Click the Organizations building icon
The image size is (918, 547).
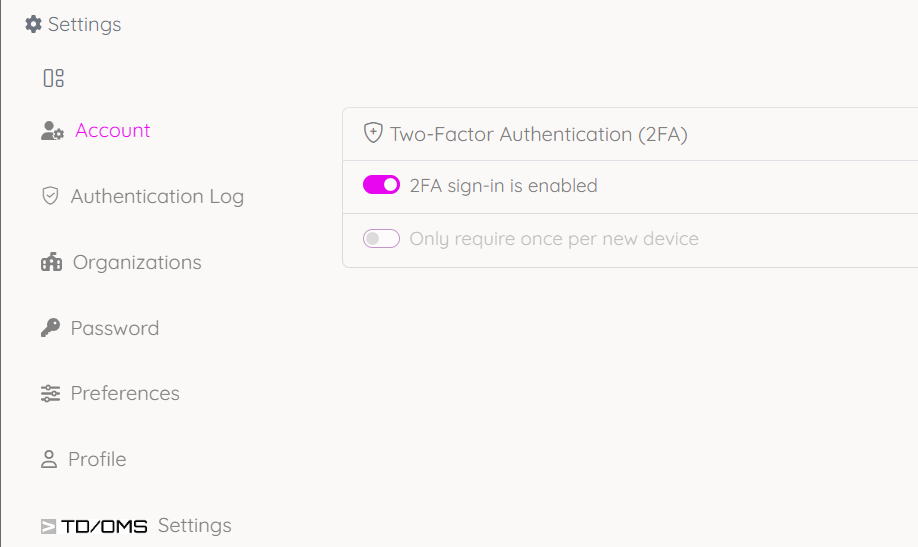coord(51,262)
